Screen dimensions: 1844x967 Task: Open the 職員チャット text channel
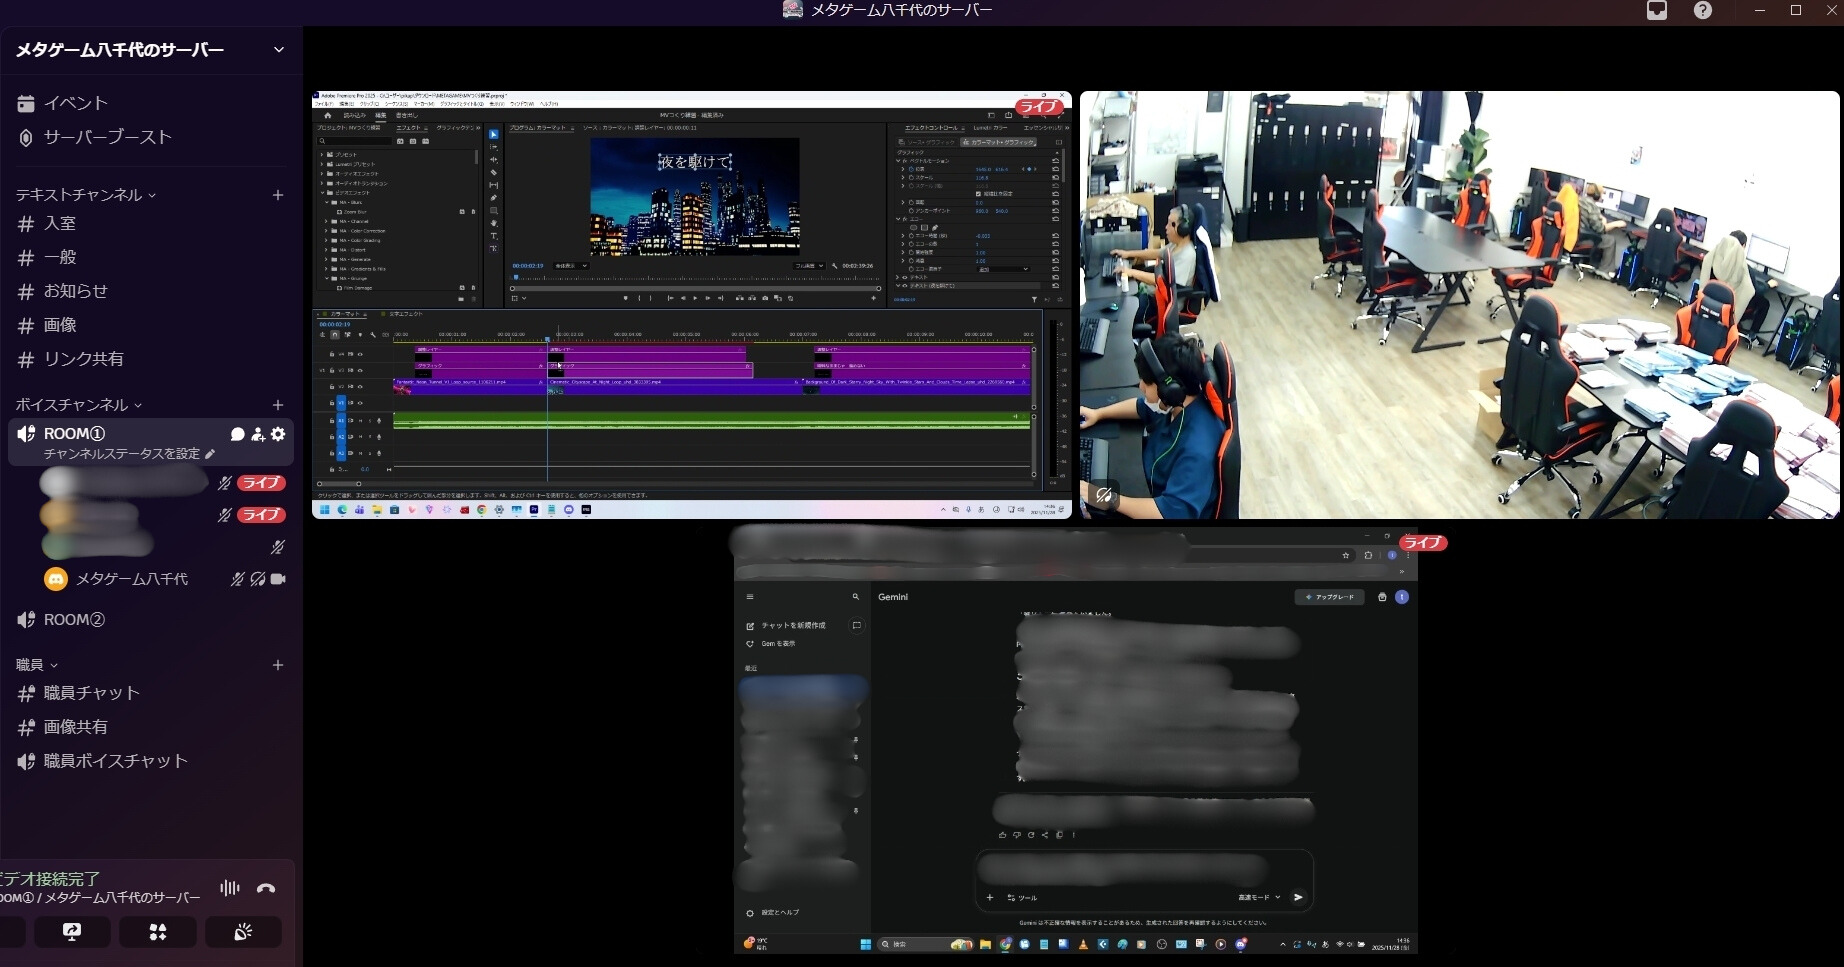click(91, 693)
